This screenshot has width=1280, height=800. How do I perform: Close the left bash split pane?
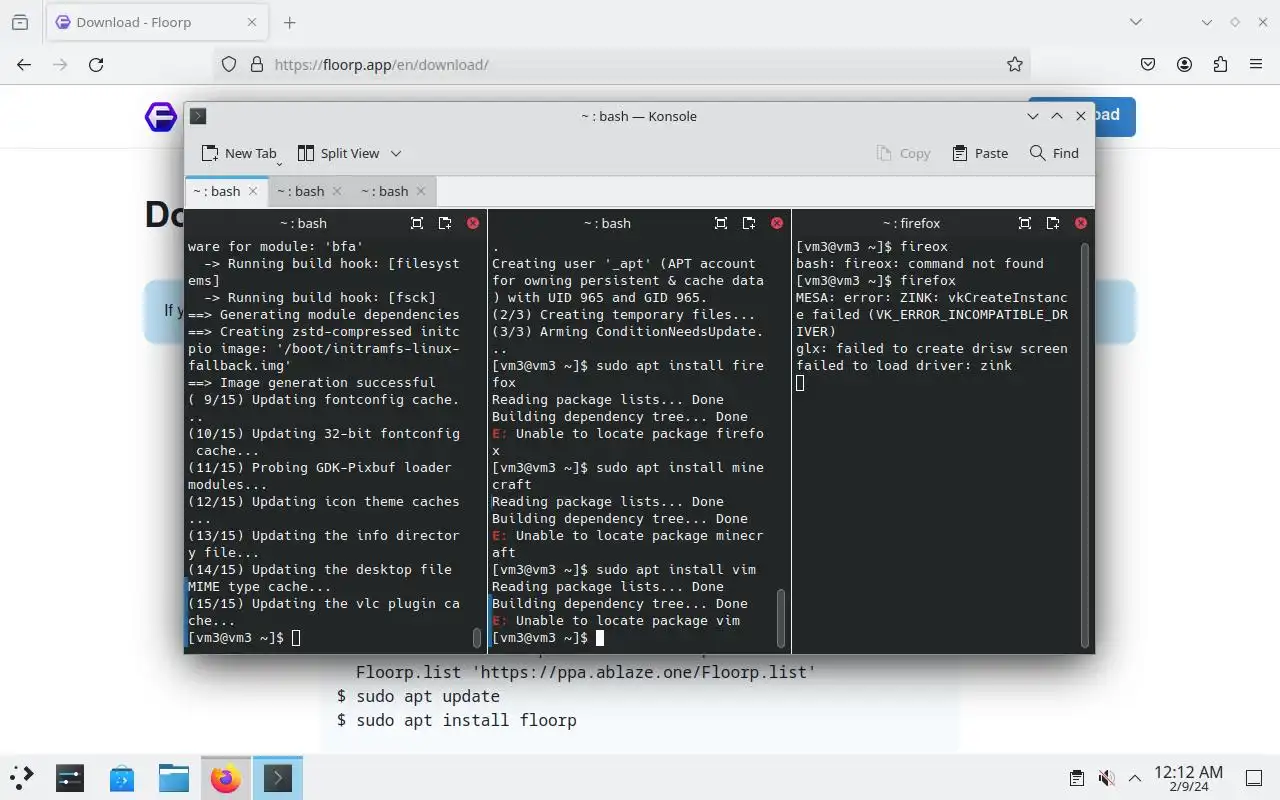point(473,223)
